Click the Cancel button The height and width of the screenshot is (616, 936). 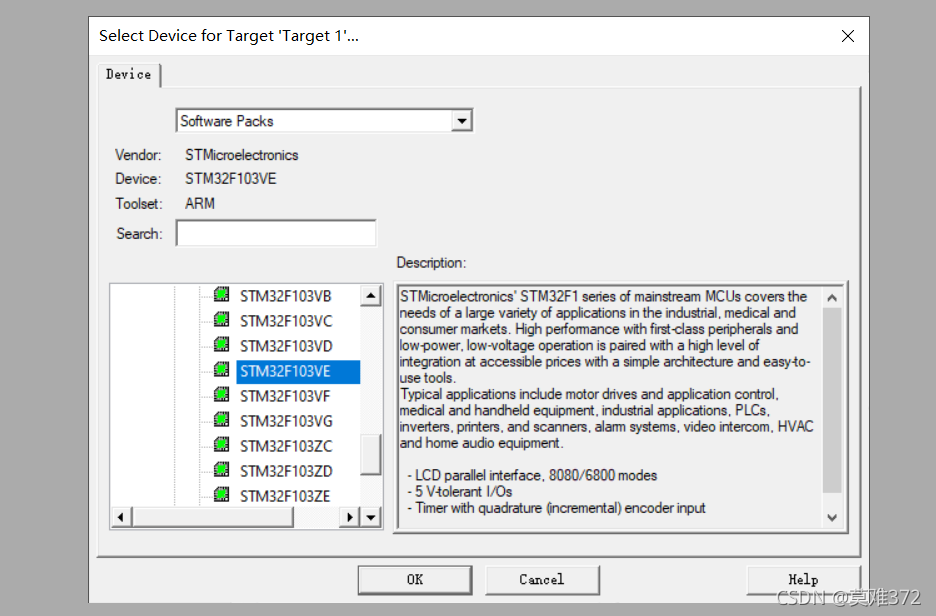tap(542, 580)
